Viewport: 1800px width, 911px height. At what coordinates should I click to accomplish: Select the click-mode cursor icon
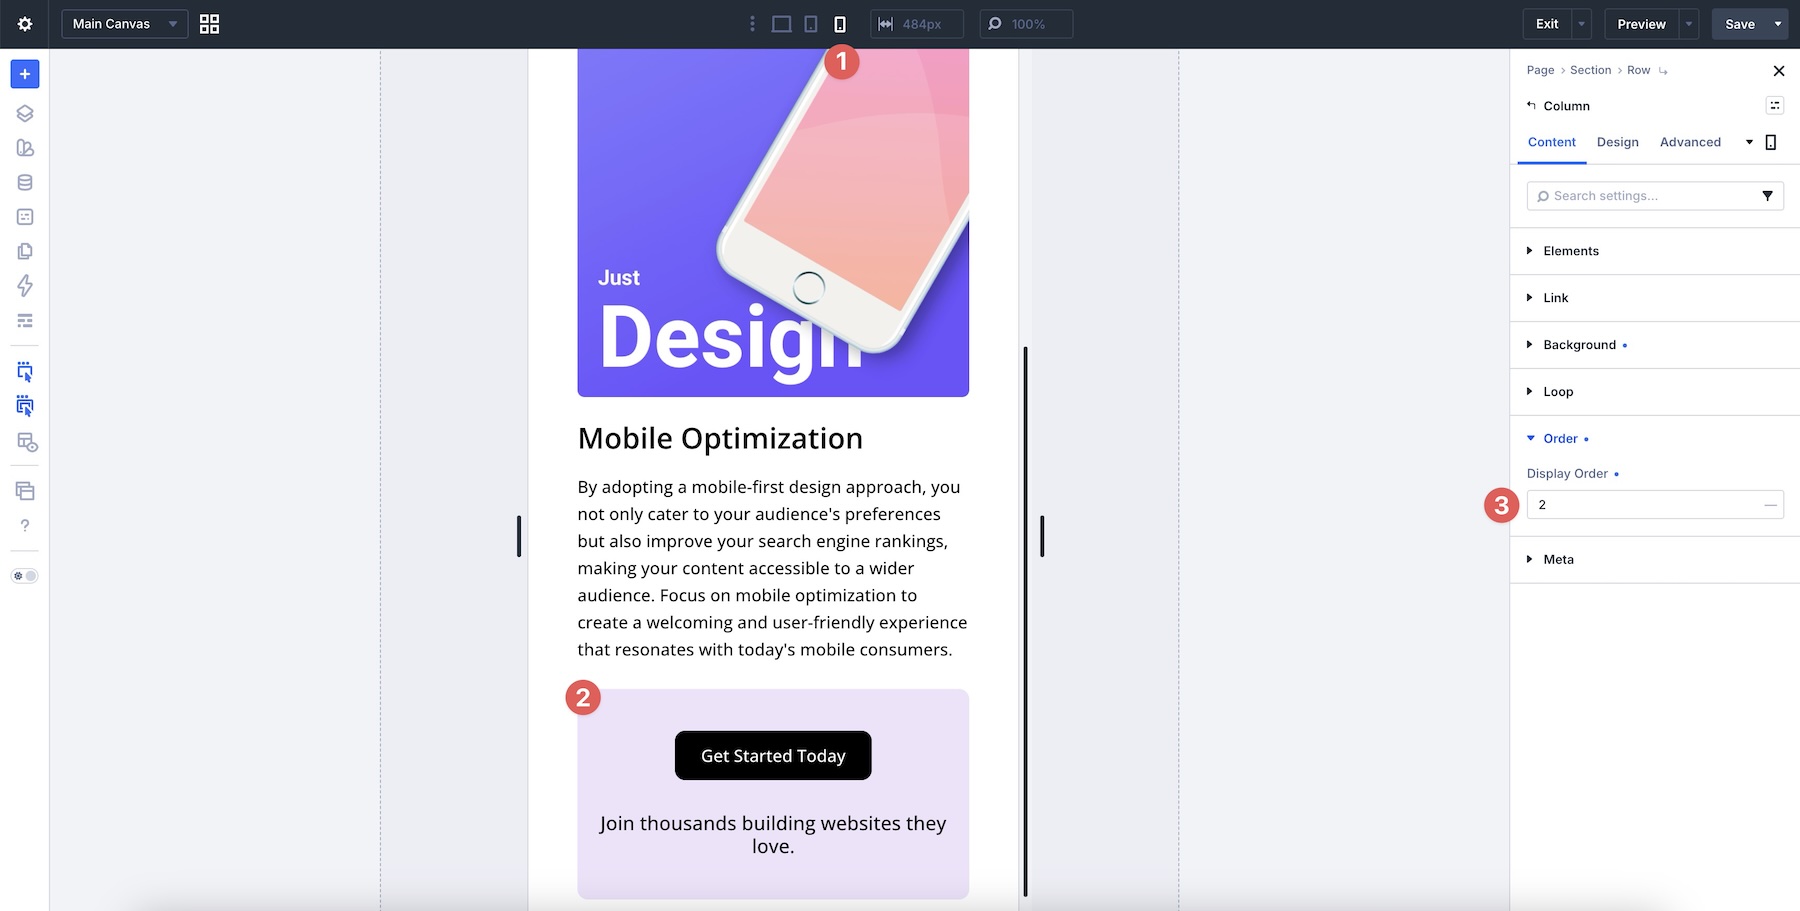click(x=25, y=372)
